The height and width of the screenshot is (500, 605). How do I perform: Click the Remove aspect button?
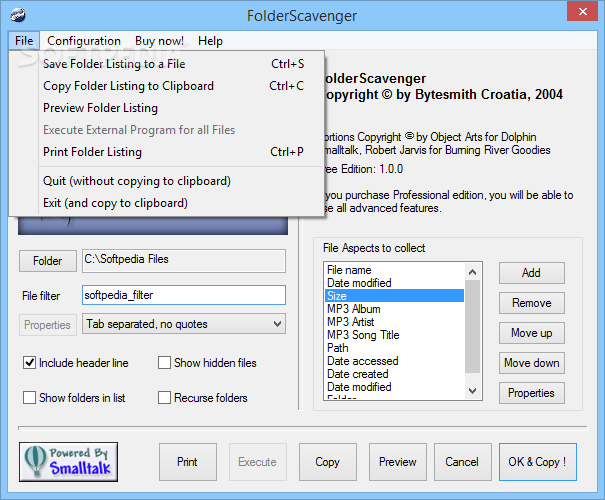(x=532, y=303)
